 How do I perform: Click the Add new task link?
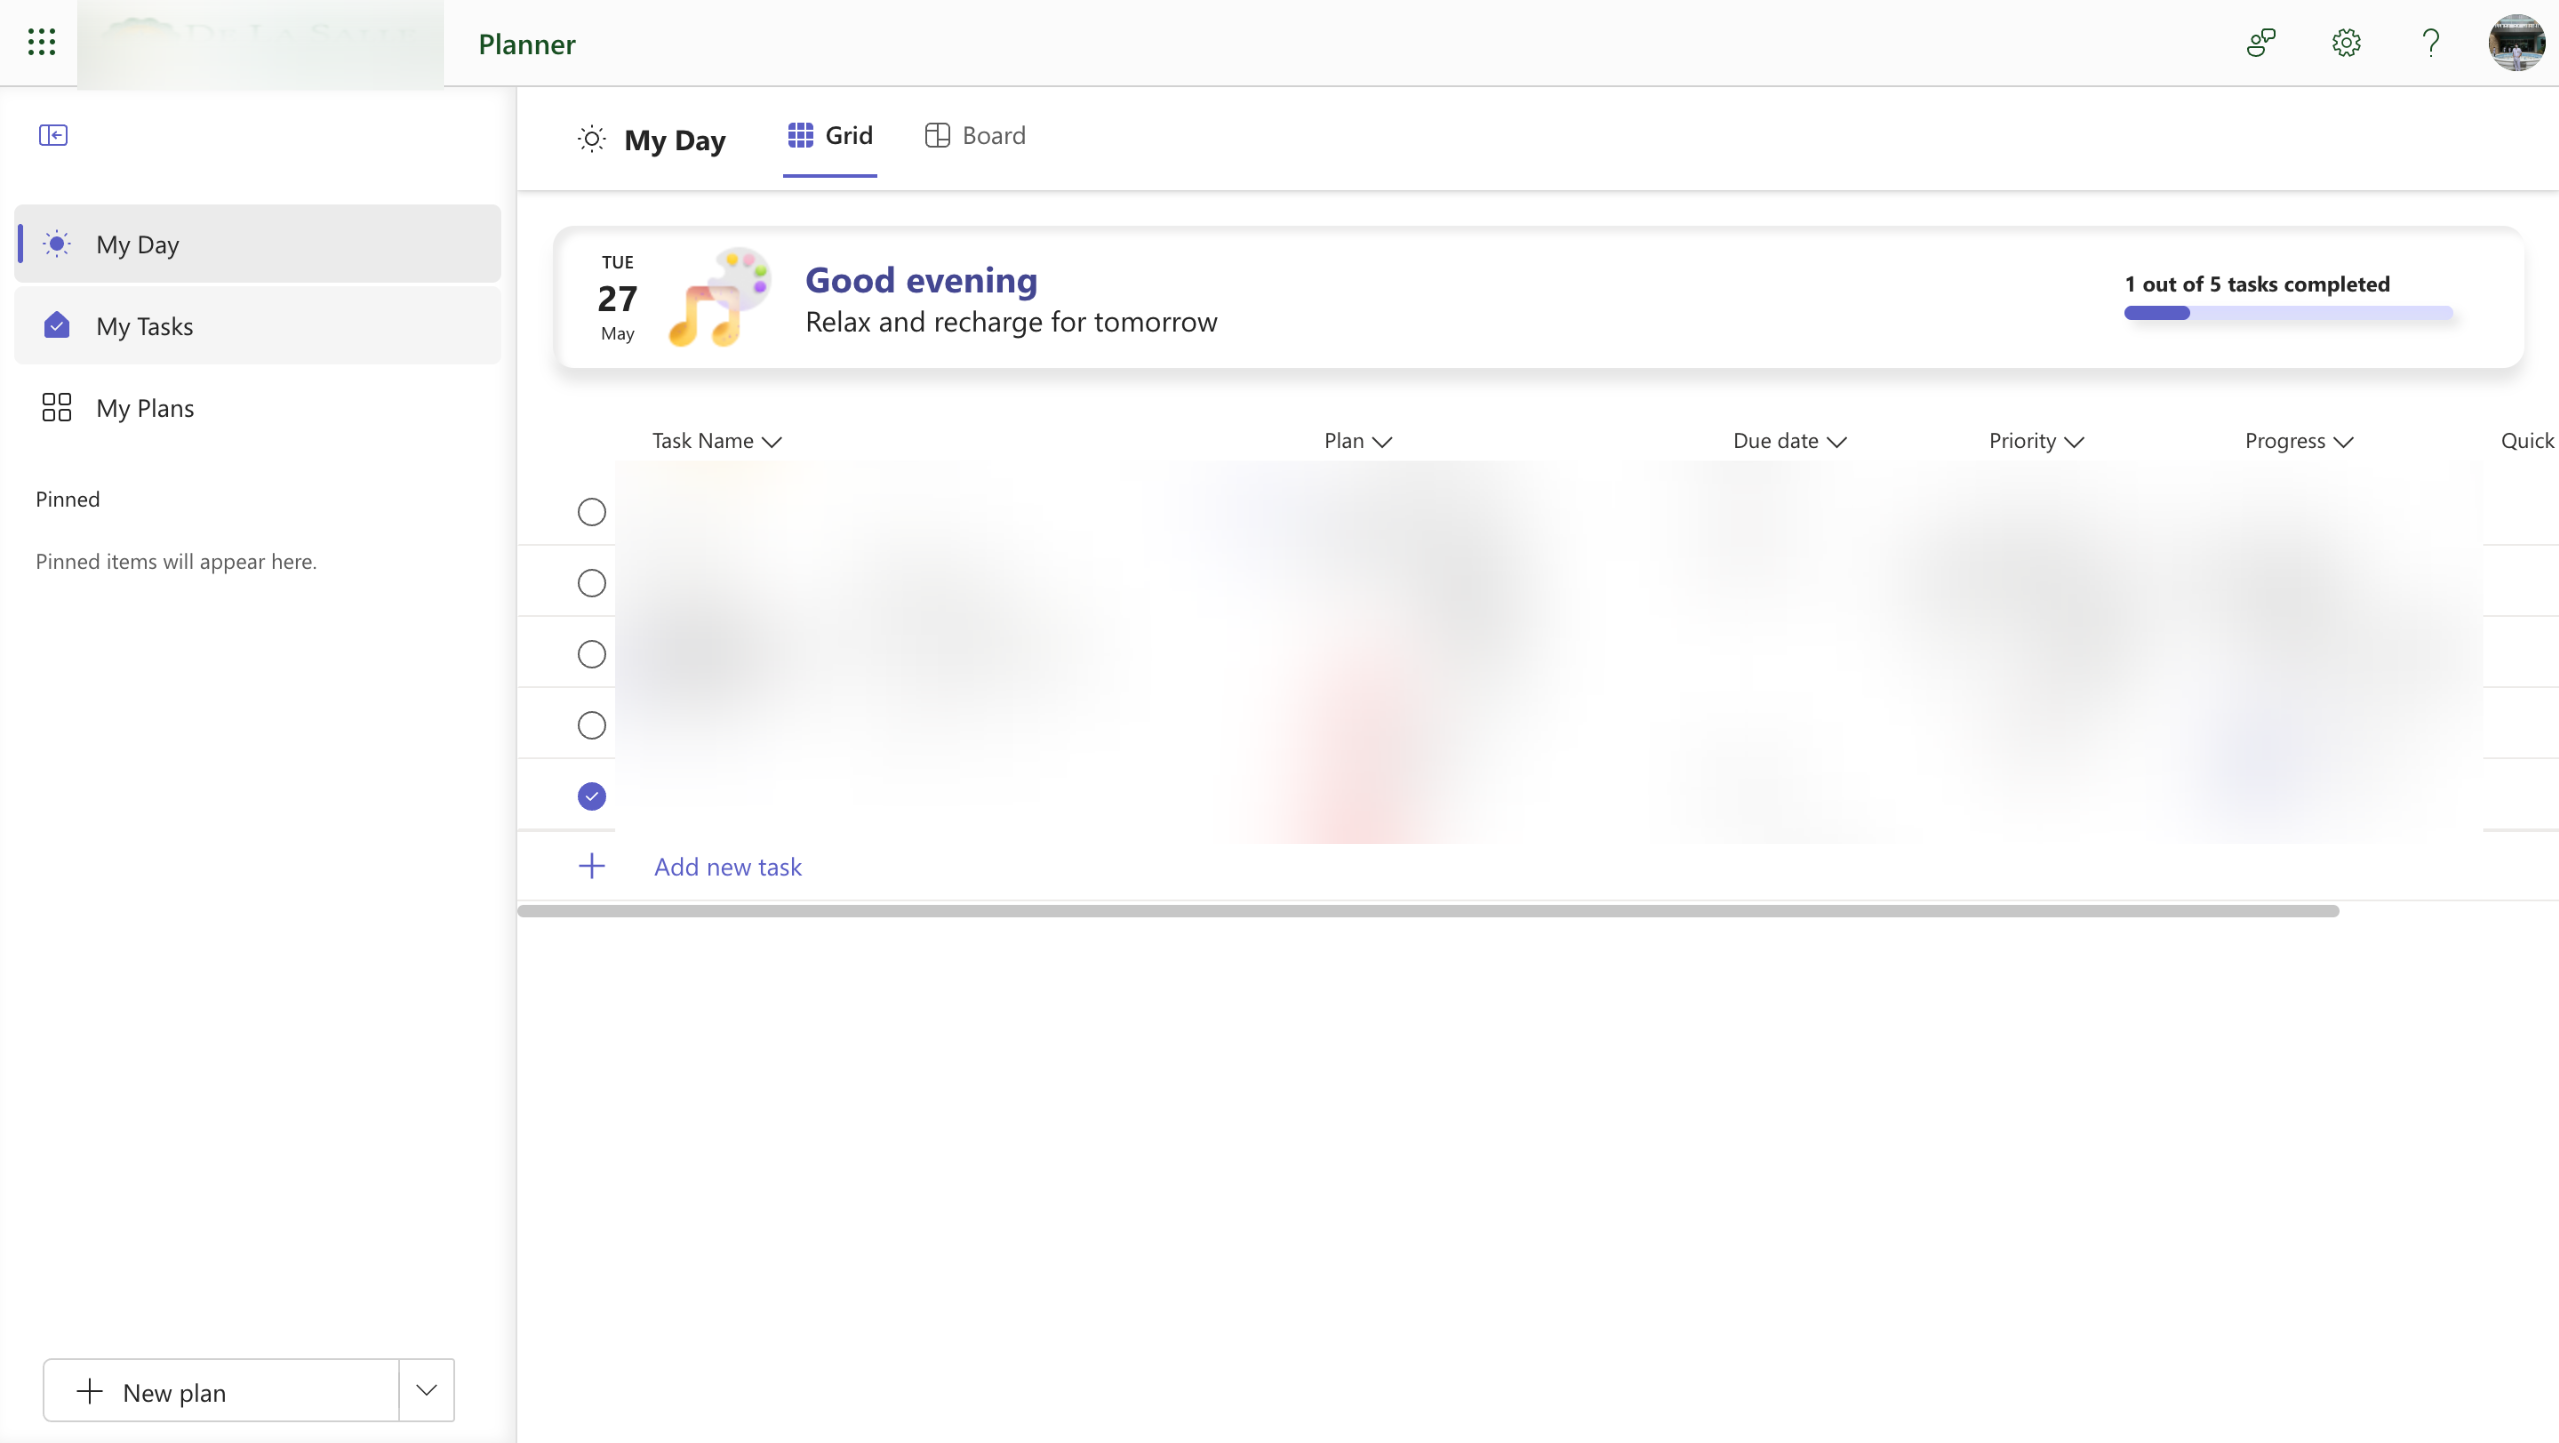click(727, 867)
